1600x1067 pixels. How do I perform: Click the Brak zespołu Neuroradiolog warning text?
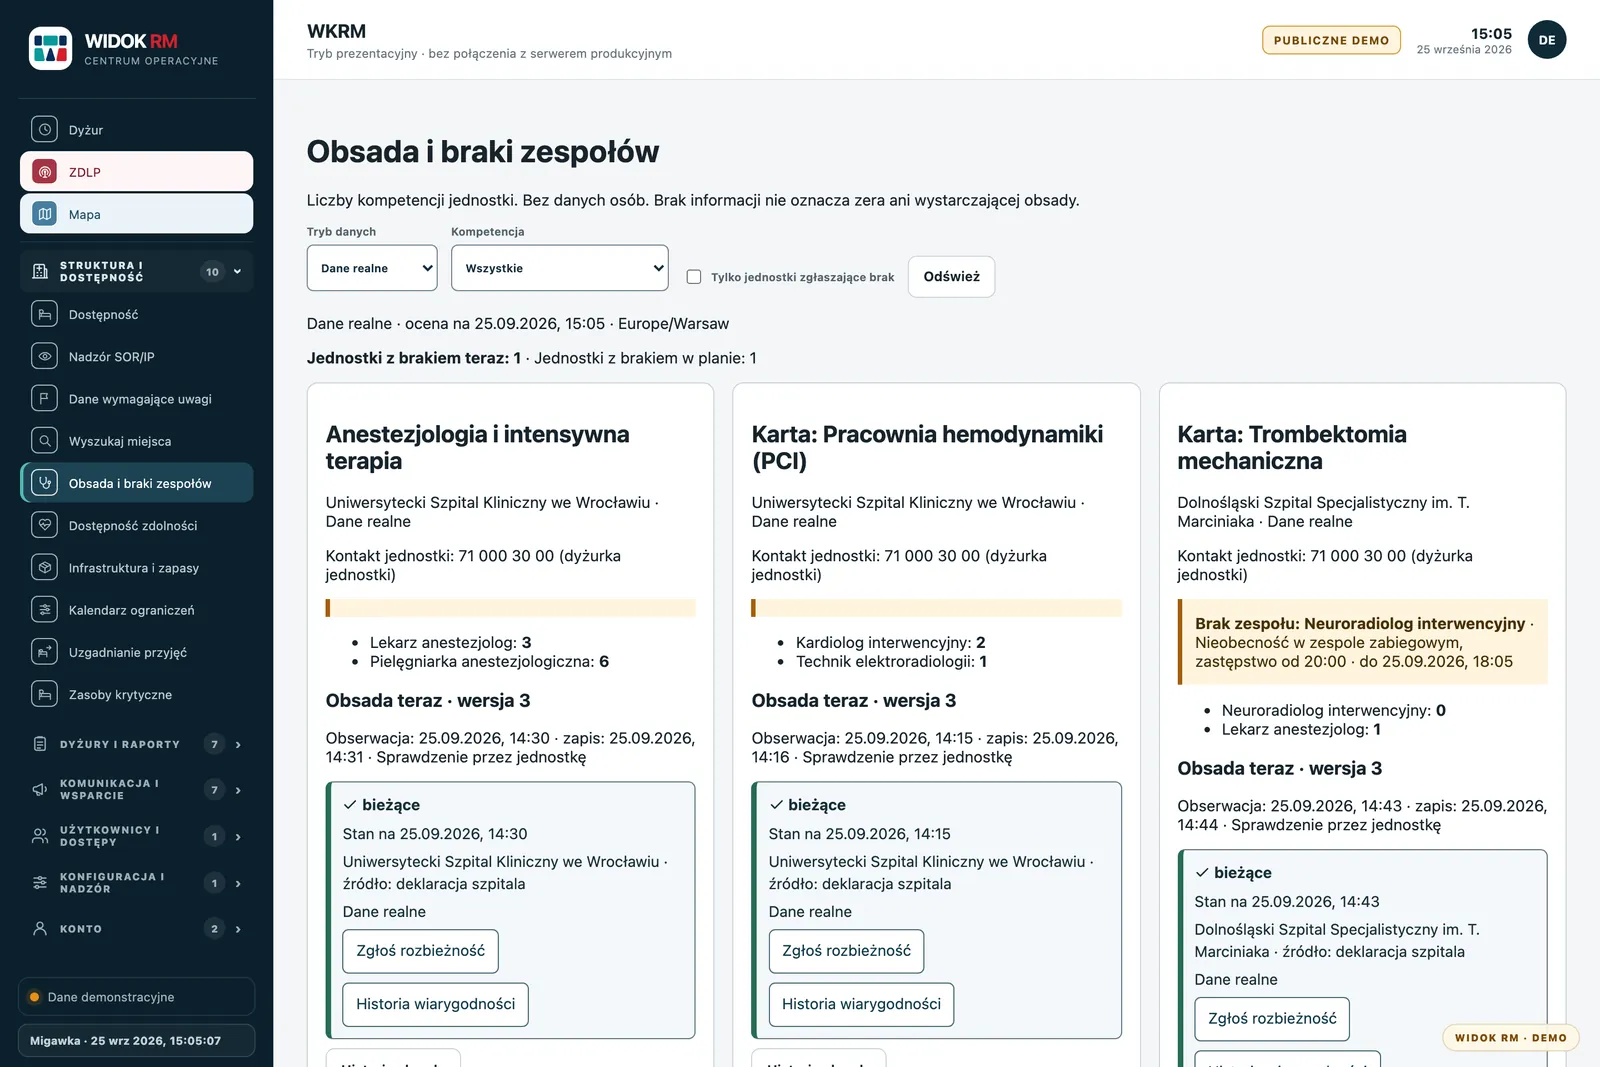(x=1364, y=642)
